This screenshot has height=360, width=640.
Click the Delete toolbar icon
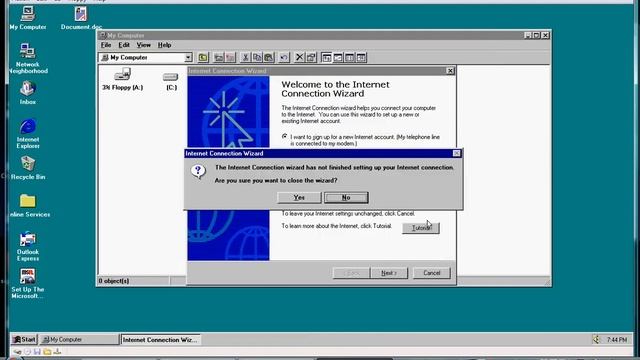point(299,58)
